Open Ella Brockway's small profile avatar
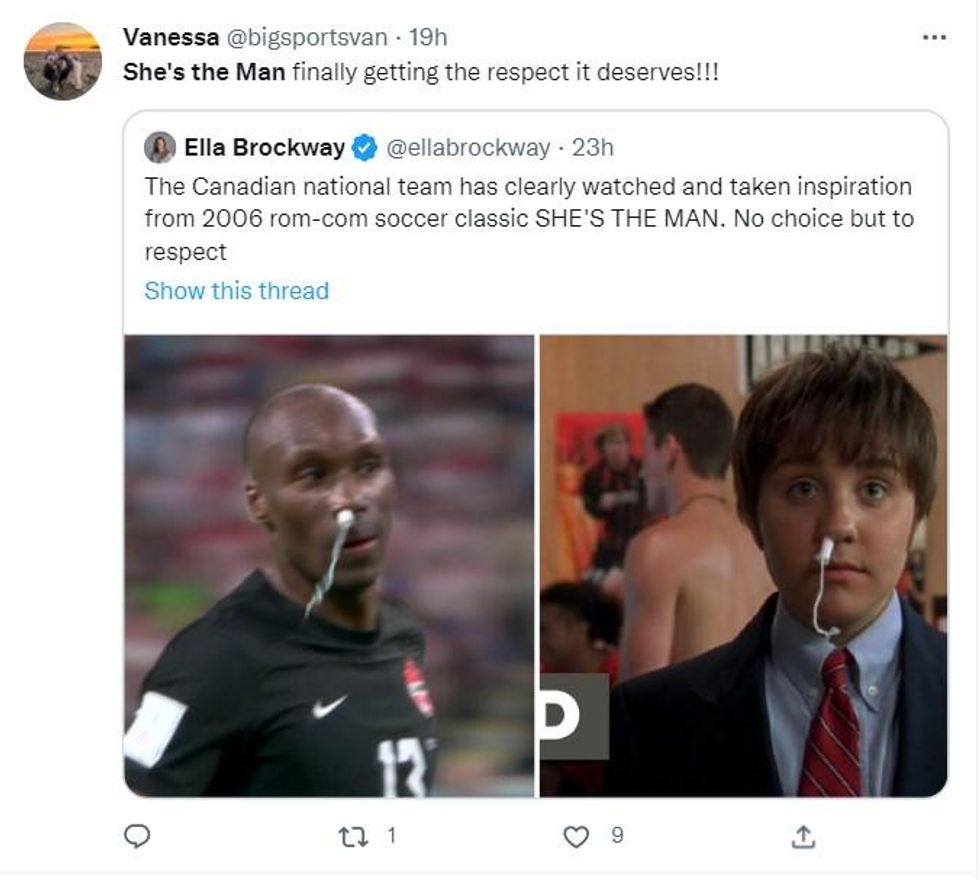This screenshot has width=980, height=880. coord(160,148)
